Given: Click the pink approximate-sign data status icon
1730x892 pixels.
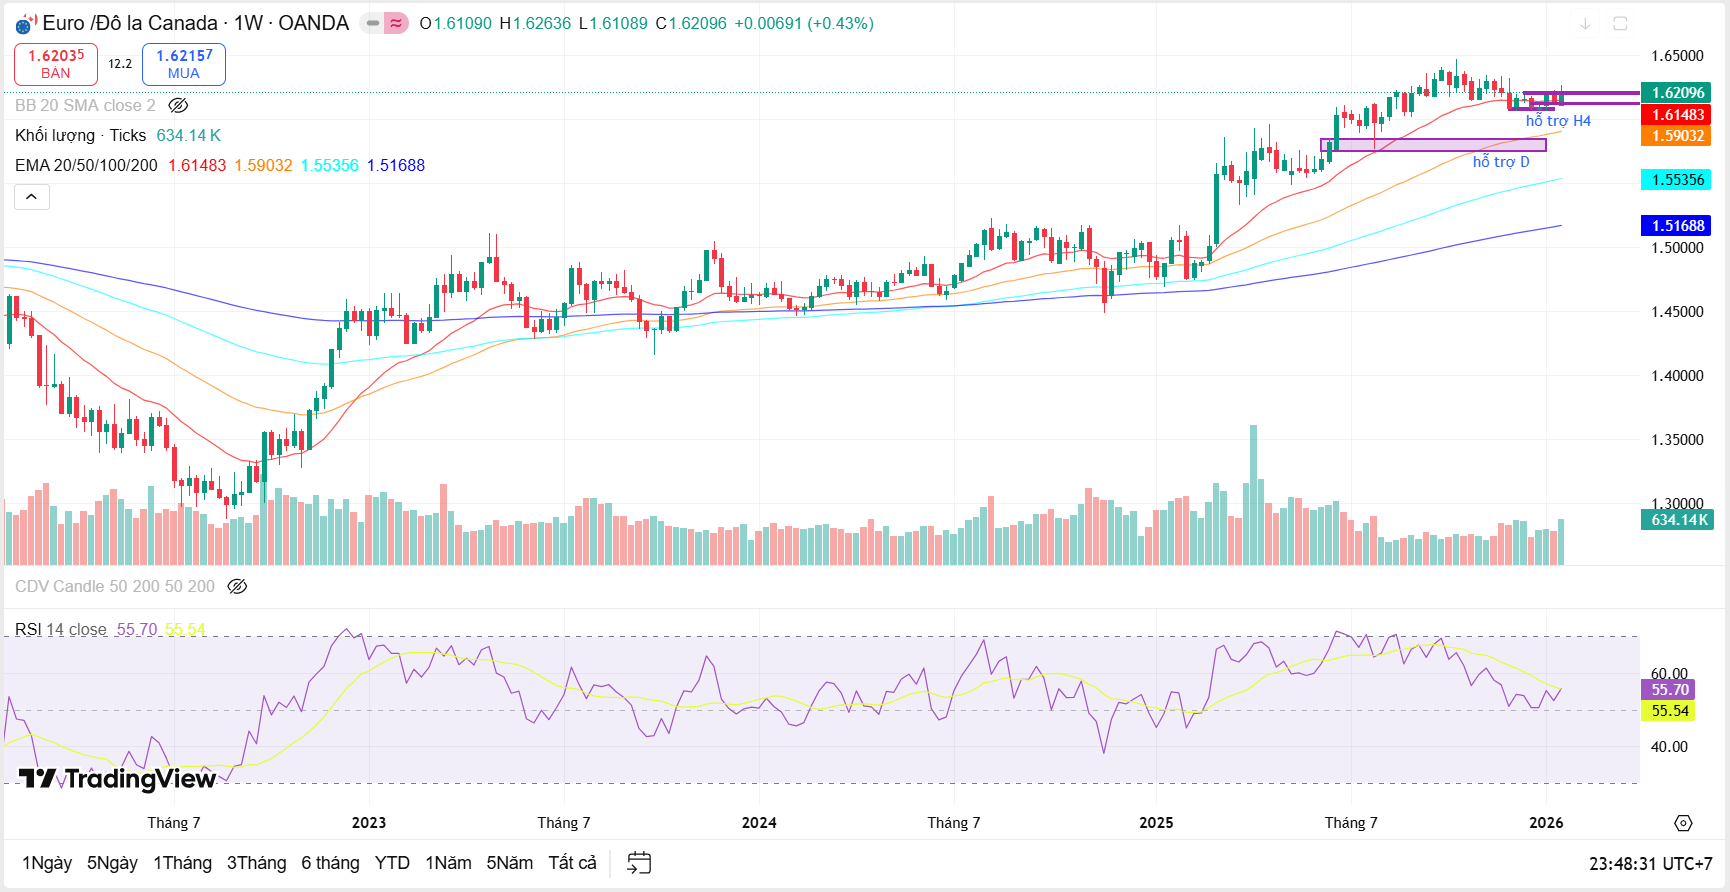Looking at the screenshot, I should point(397,23).
